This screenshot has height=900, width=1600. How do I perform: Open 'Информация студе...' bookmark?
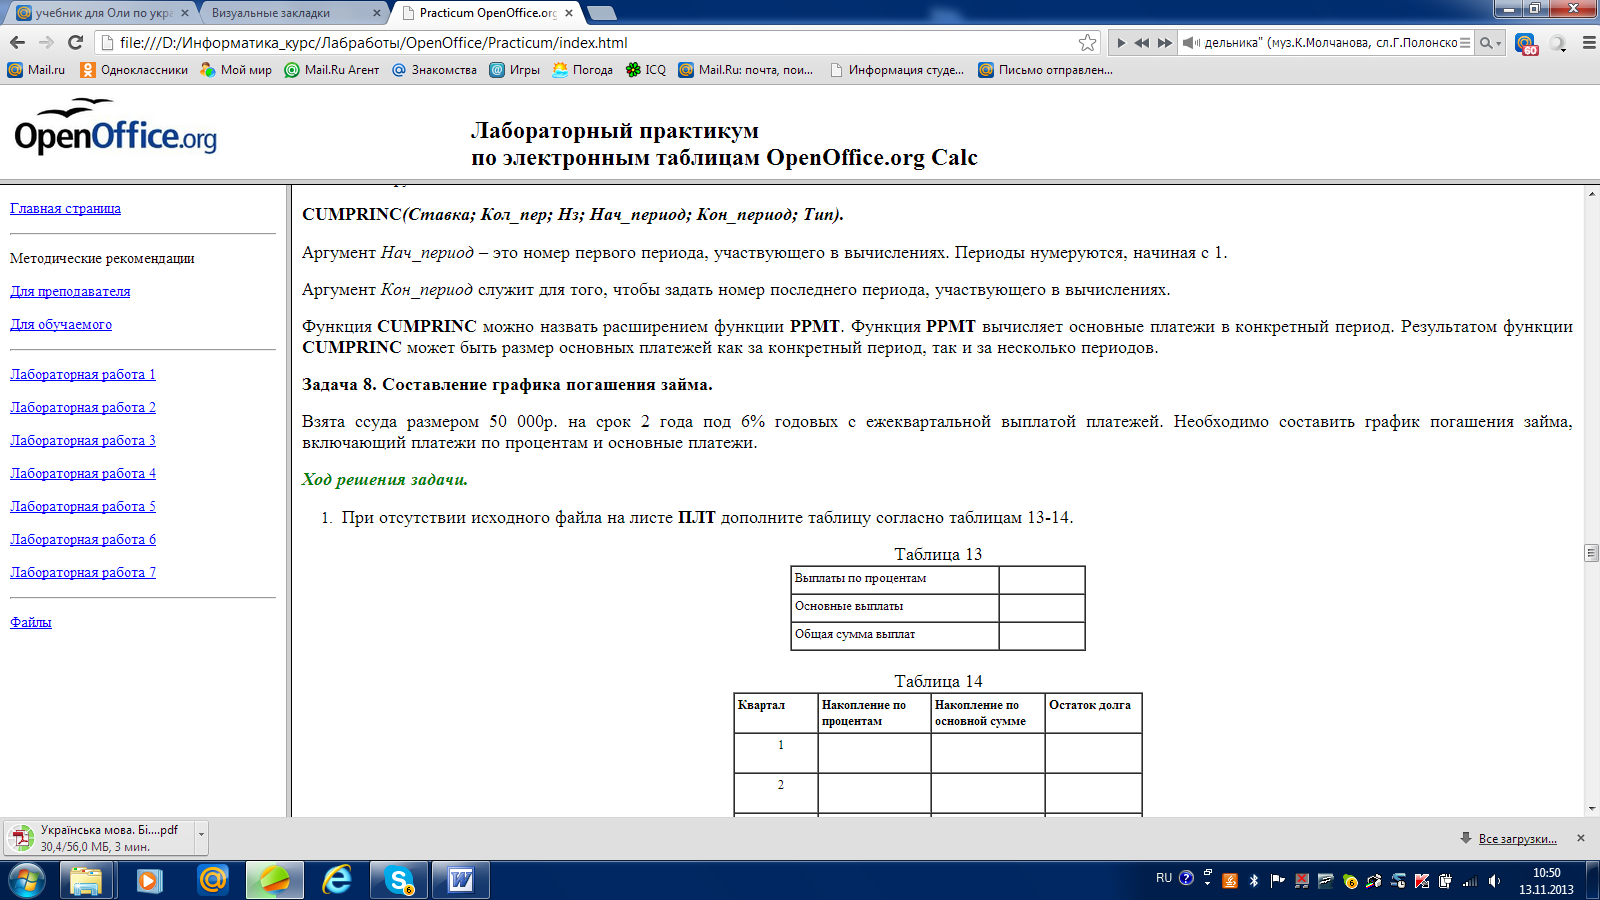(x=897, y=70)
